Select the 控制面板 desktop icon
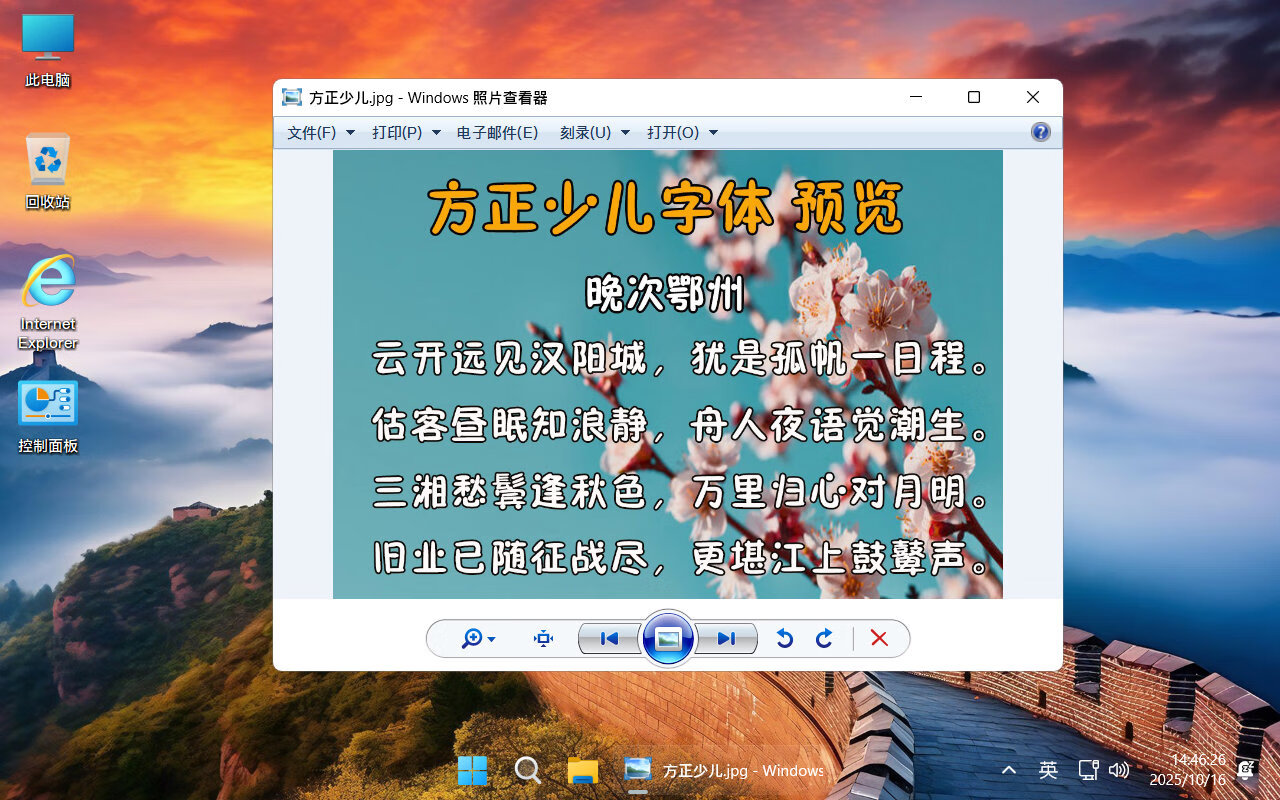This screenshot has width=1280, height=800. (48, 416)
